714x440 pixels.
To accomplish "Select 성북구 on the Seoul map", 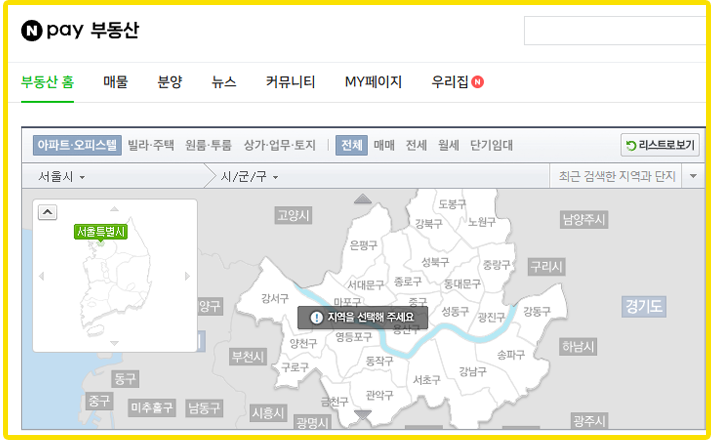I will click(x=435, y=262).
